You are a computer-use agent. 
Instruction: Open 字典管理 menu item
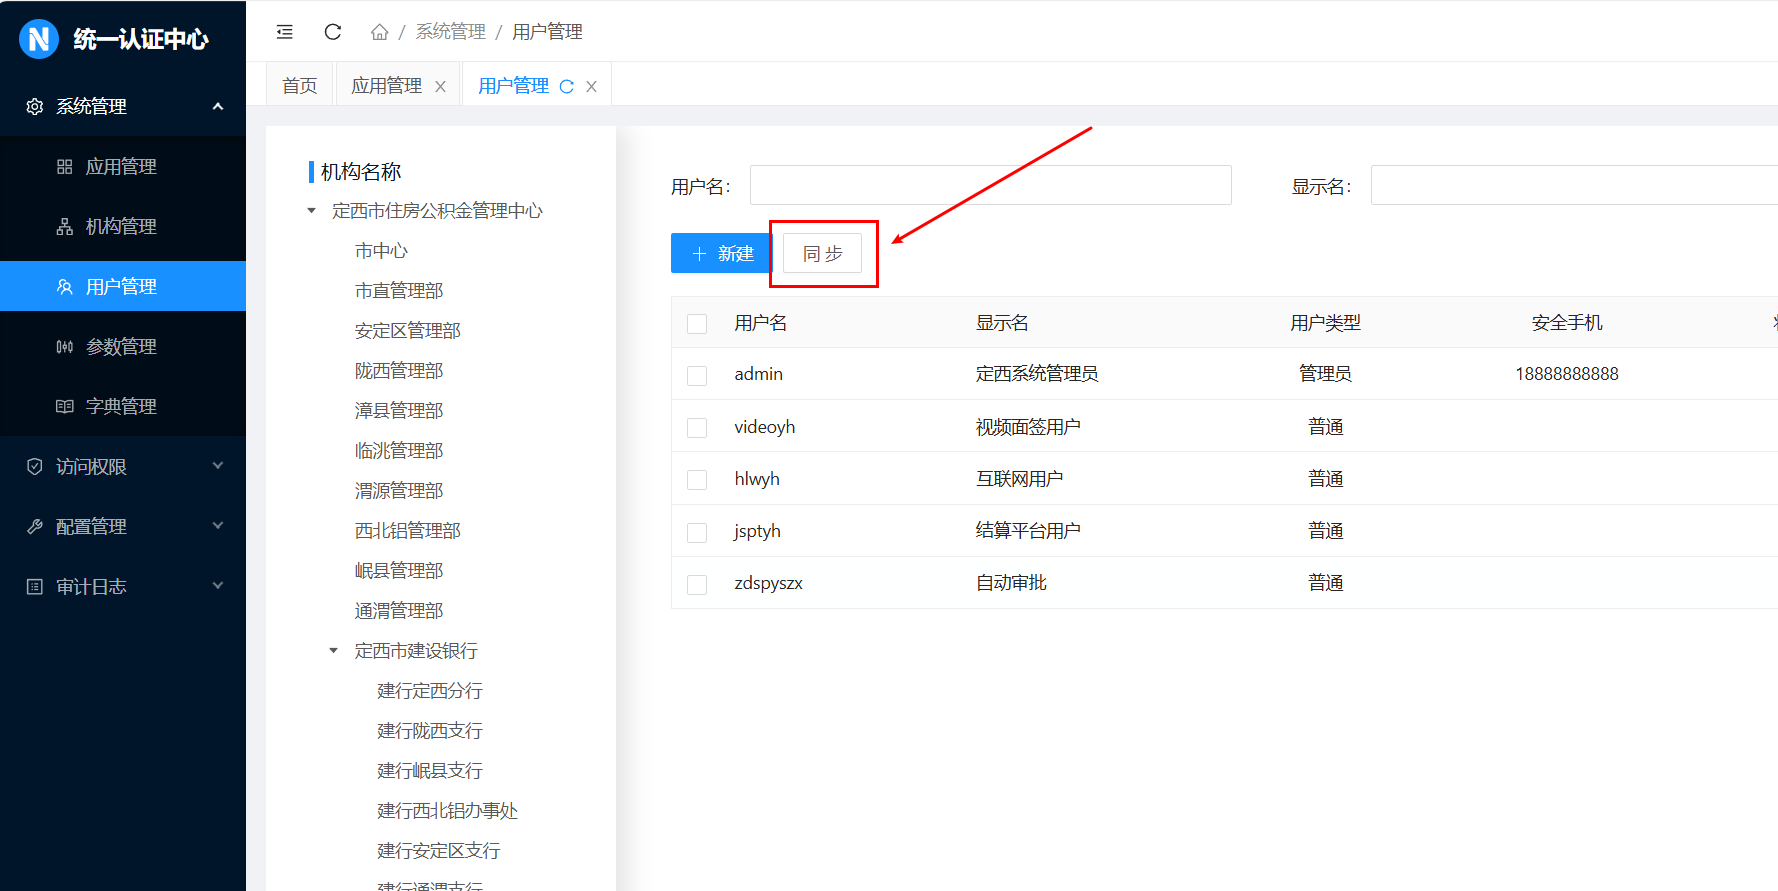(121, 406)
